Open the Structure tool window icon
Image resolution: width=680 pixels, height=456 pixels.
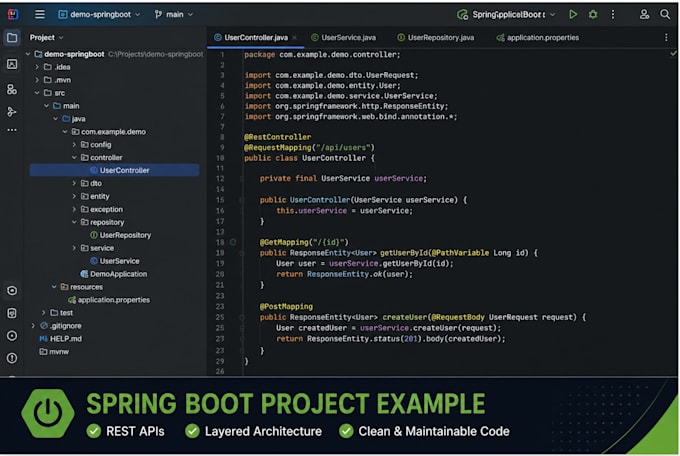tap(12, 89)
